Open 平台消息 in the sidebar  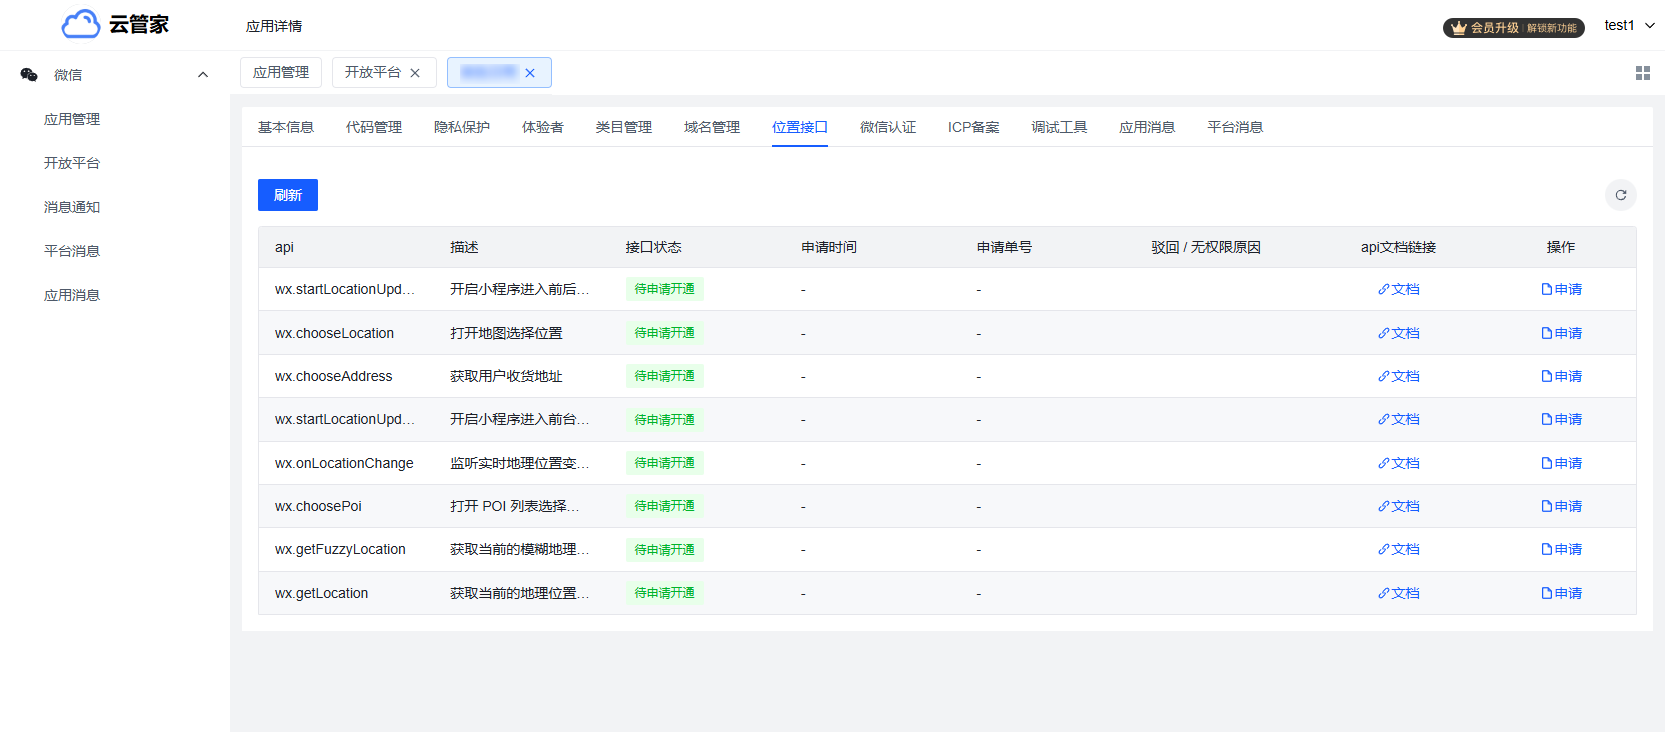(72, 251)
